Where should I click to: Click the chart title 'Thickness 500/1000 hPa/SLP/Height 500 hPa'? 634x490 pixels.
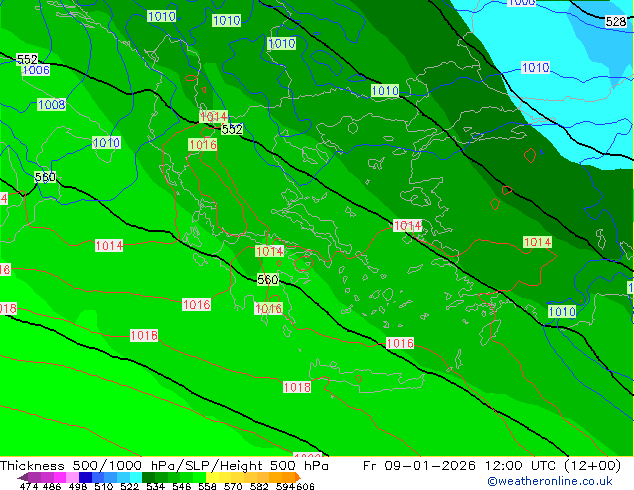164,466
